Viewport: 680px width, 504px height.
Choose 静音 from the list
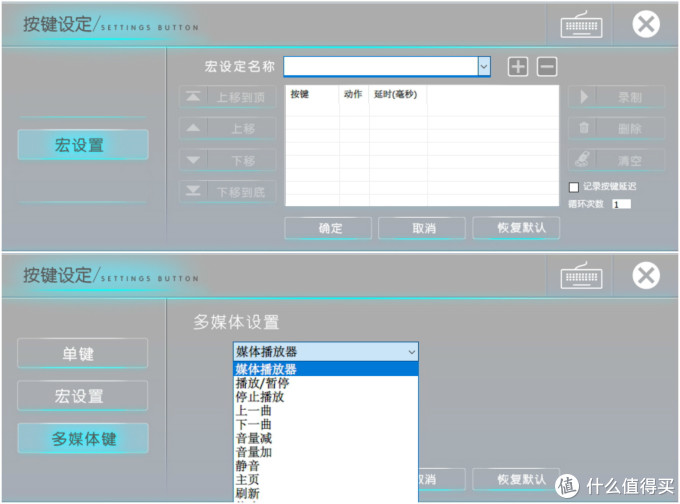point(326,466)
